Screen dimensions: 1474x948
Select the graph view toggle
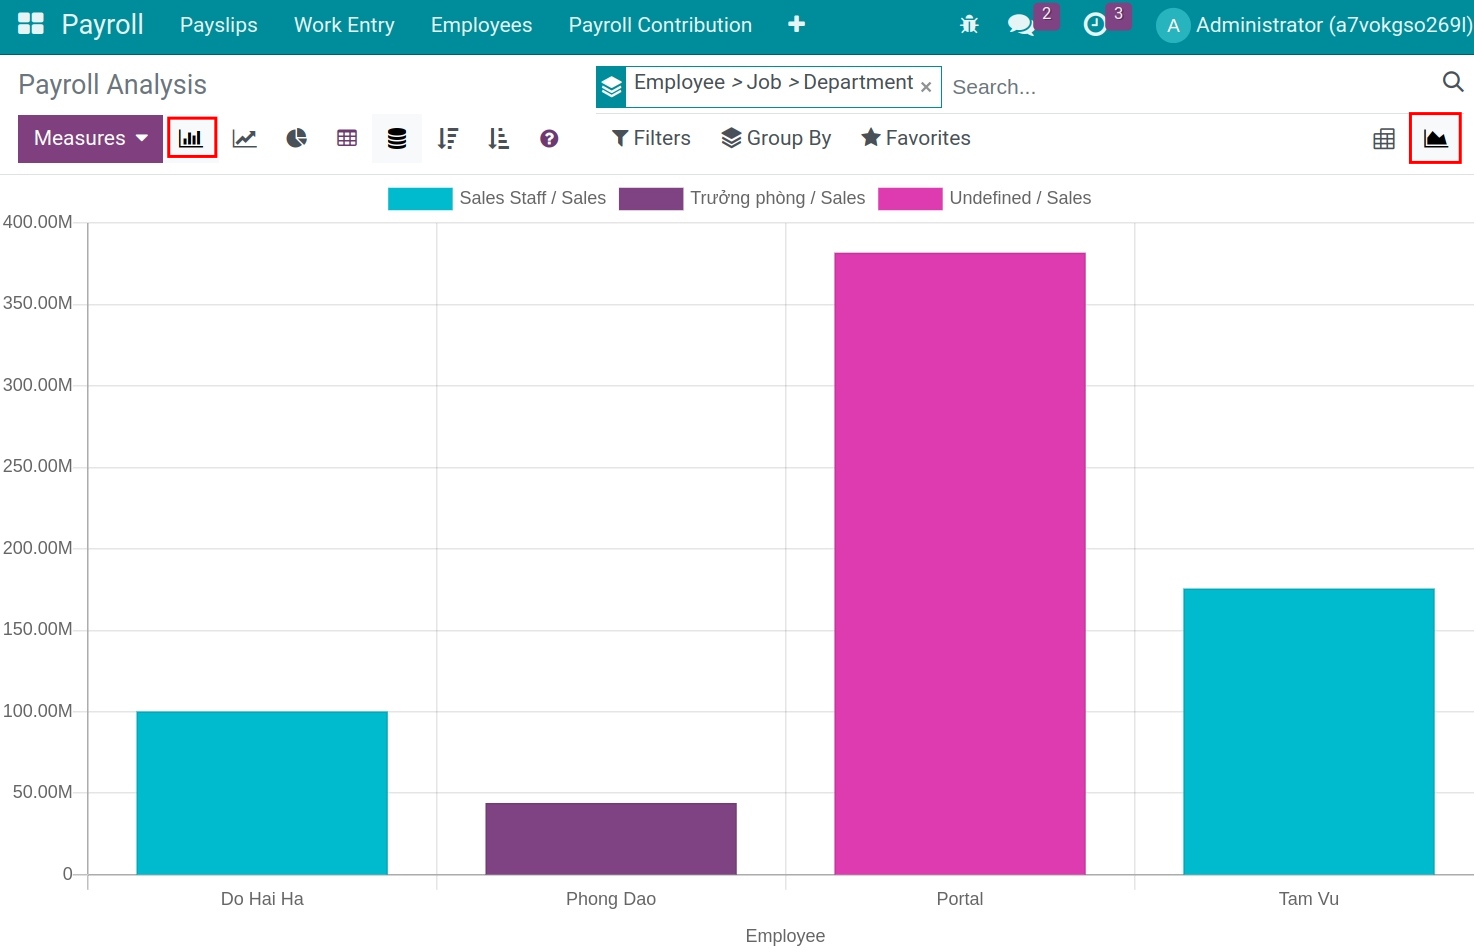1435,138
